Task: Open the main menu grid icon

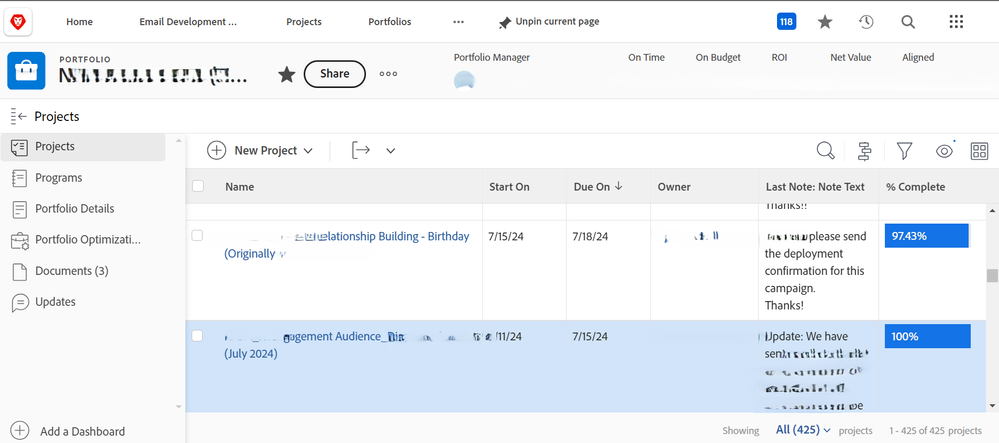Action: (956, 22)
